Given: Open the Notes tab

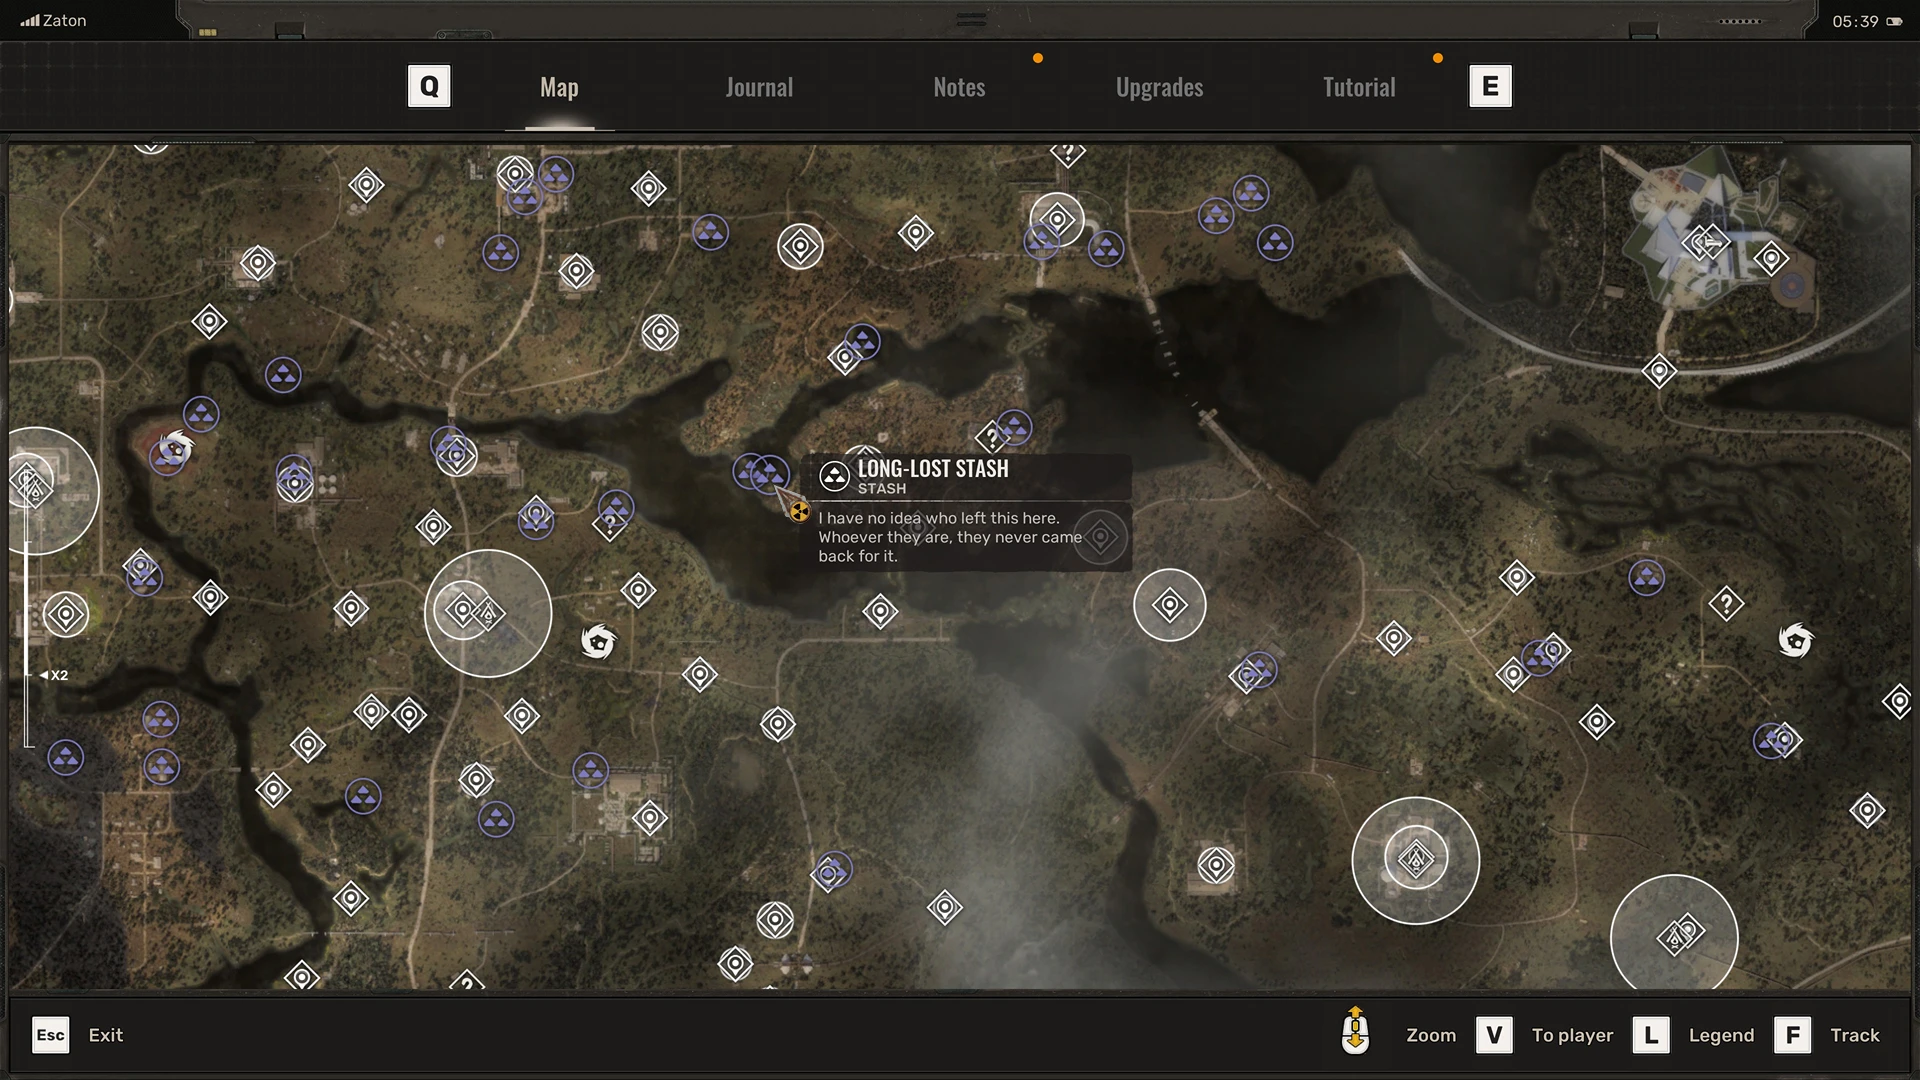Looking at the screenshot, I should (959, 88).
